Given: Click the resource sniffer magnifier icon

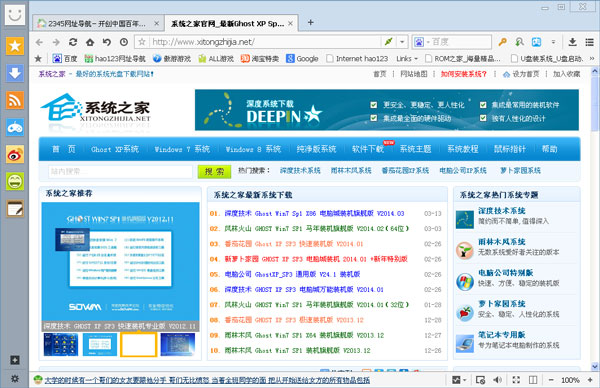Looking at the screenshot, I should [519, 42].
